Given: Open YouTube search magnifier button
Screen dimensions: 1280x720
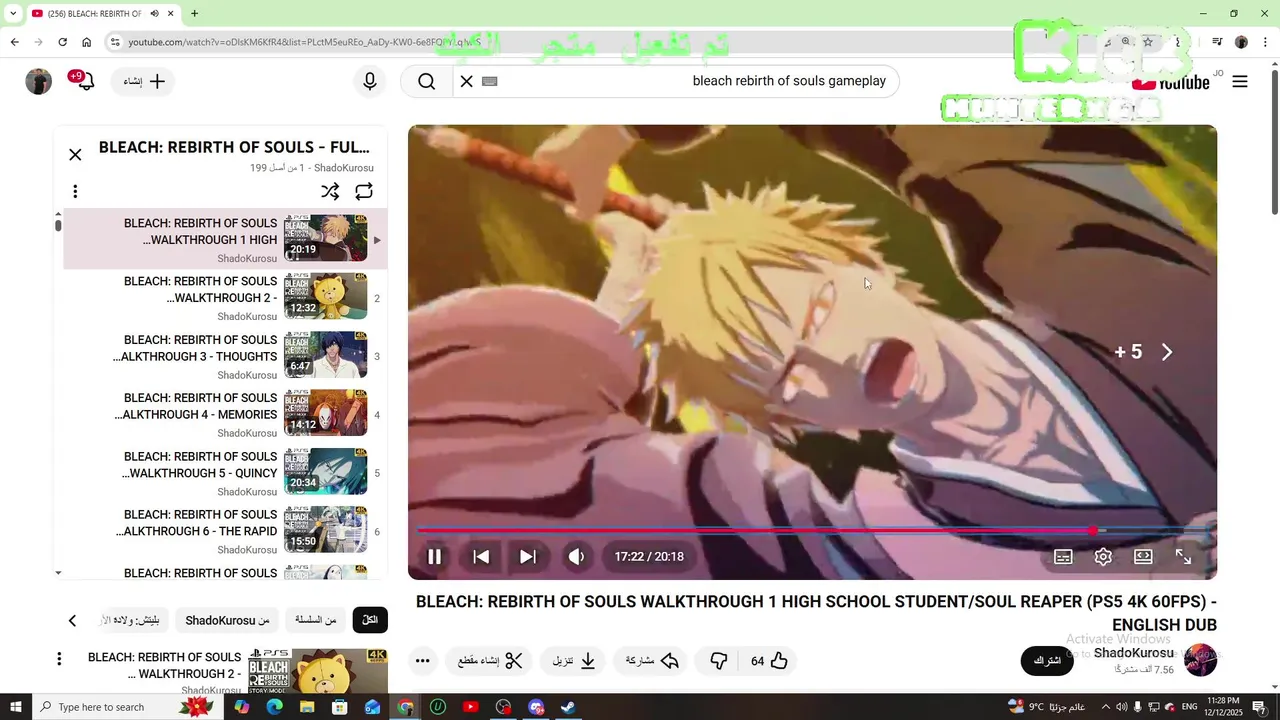Looking at the screenshot, I should pos(427,81).
